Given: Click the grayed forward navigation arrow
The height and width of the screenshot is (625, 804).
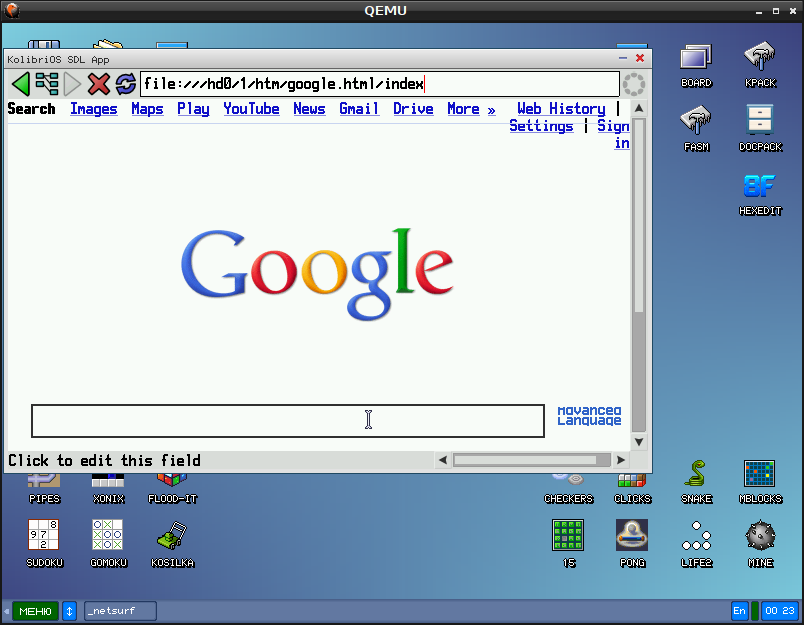Looking at the screenshot, I should click(x=71, y=85).
